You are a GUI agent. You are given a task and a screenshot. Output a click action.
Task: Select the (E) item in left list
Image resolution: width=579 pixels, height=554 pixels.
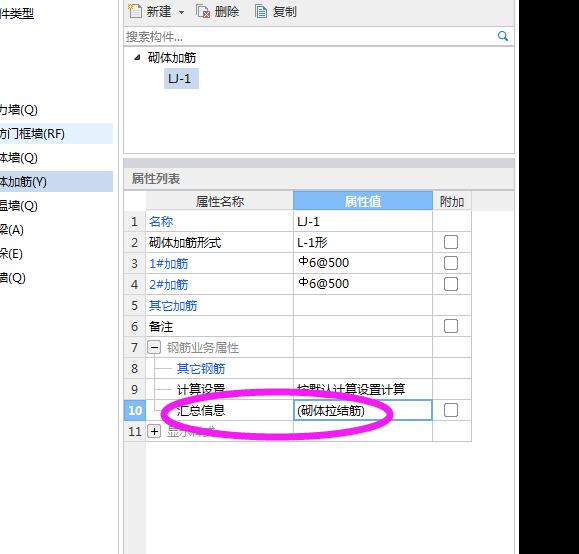(12, 254)
